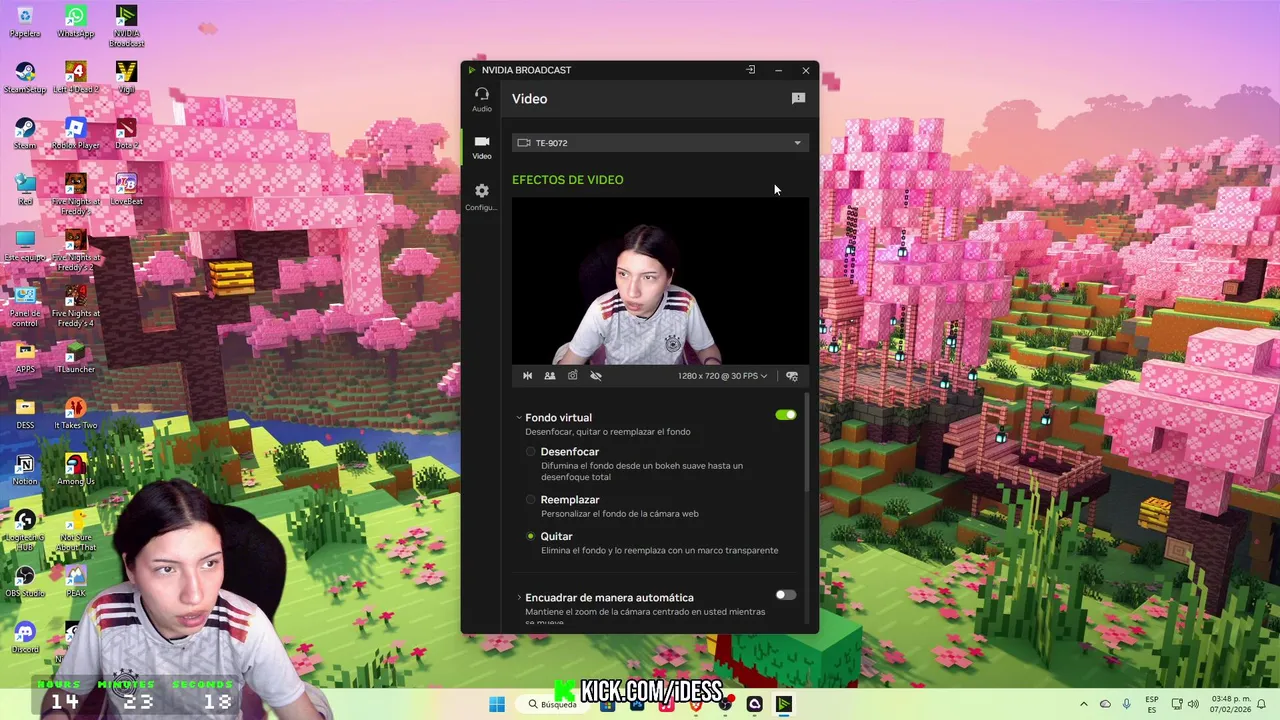
Task: Select the Este equipo desktop icon
Action: click(25, 246)
